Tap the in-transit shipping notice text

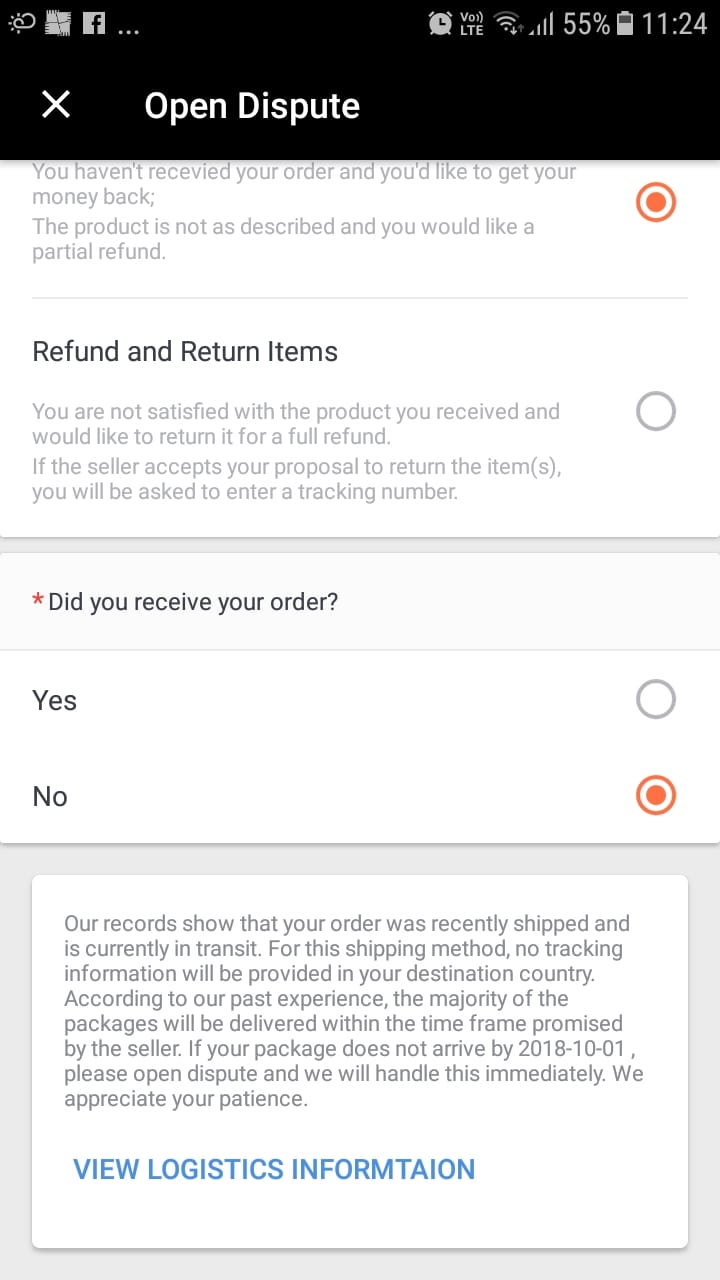(x=355, y=1010)
